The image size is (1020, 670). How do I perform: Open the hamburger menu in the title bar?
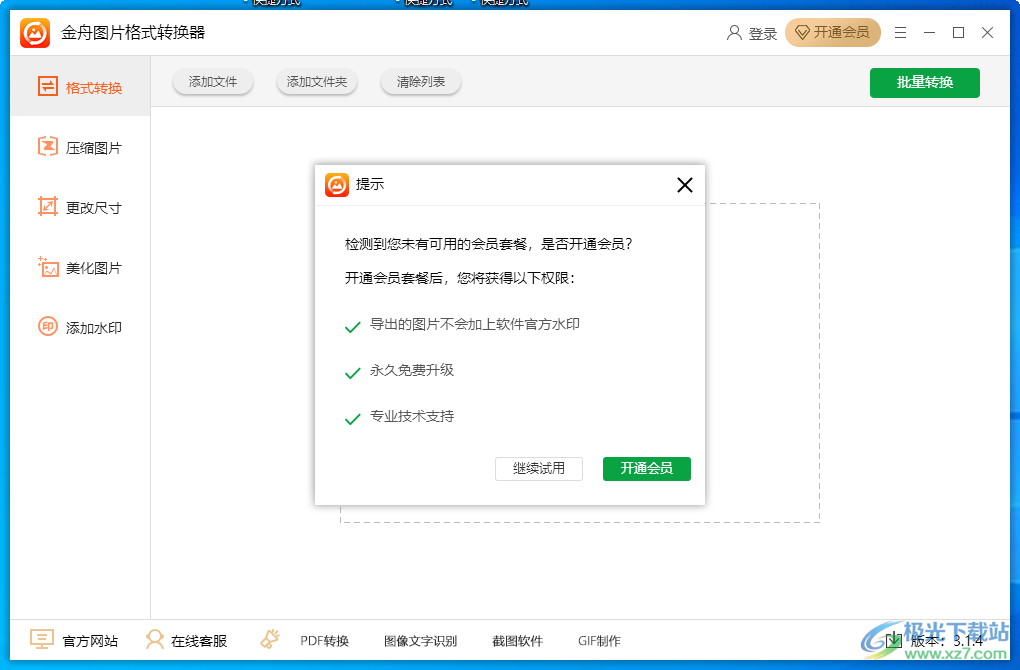pos(899,32)
